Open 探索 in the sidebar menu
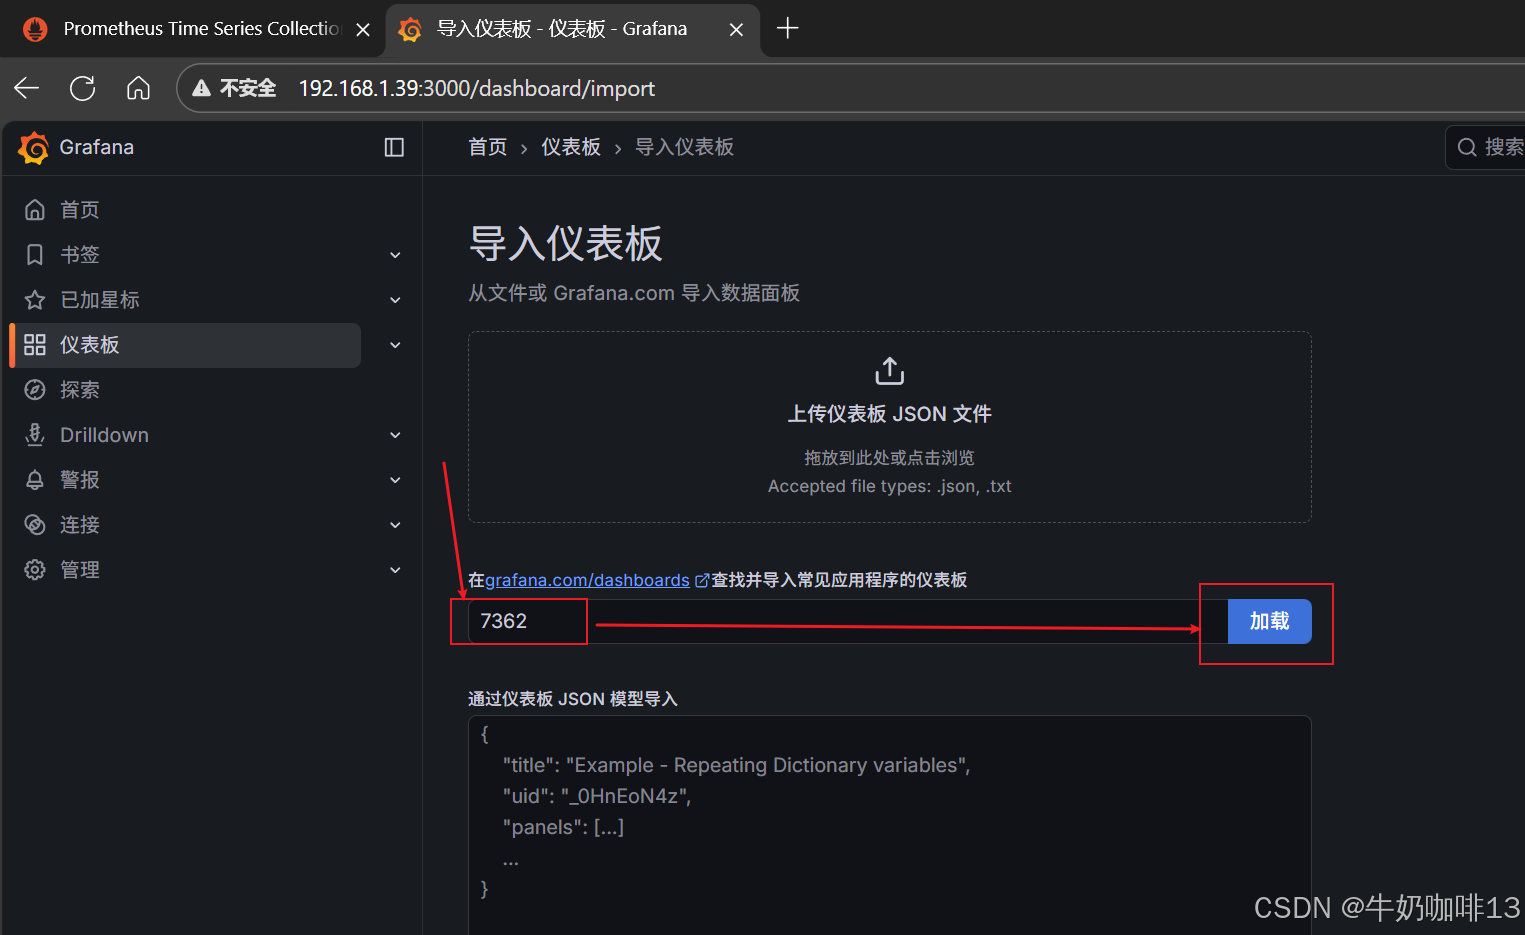The image size is (1525, 935). point(80,390)
